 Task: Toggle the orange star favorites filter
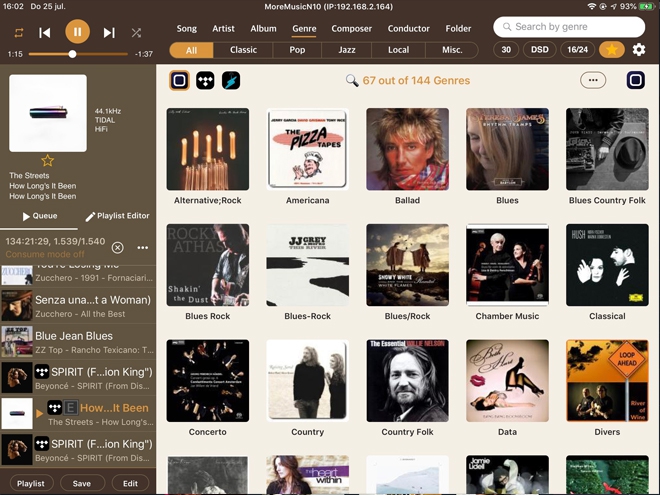tap(612, 50)
